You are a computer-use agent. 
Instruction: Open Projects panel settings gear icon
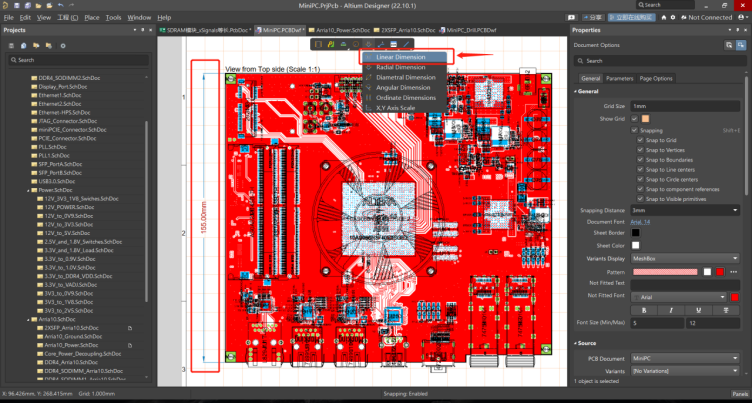63,45
